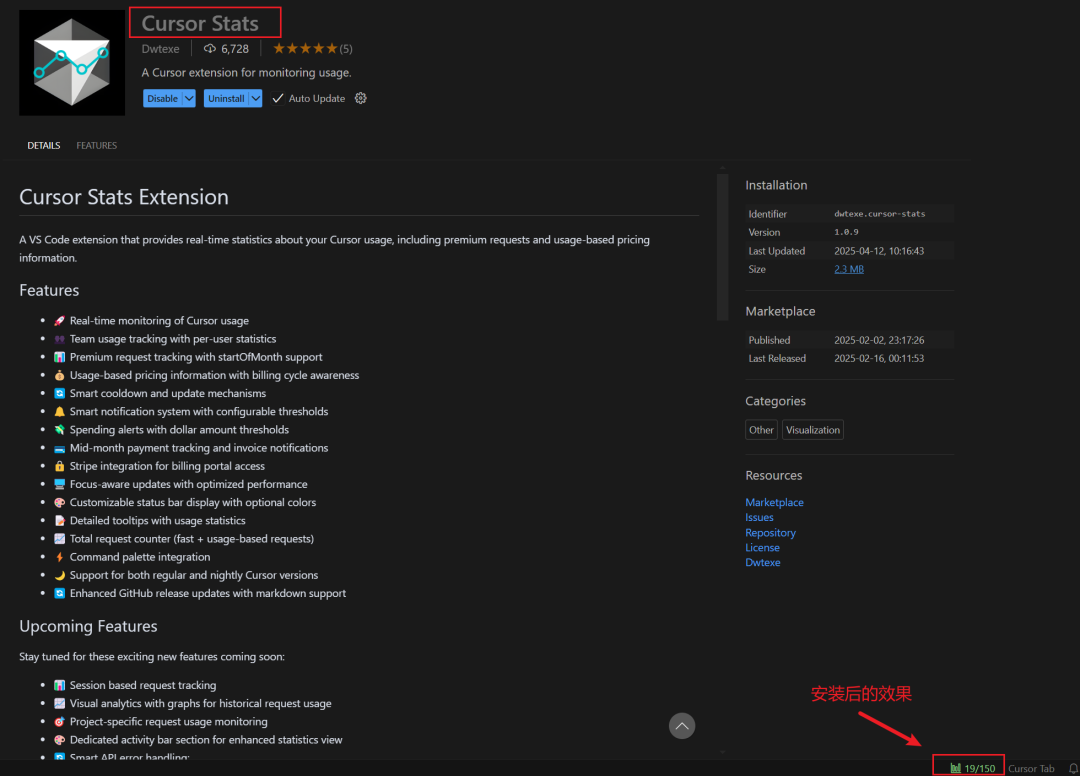This screenshot has width=1080, height=776.
Task: Open the Dwtexe resource link
Action: (762, 563)
